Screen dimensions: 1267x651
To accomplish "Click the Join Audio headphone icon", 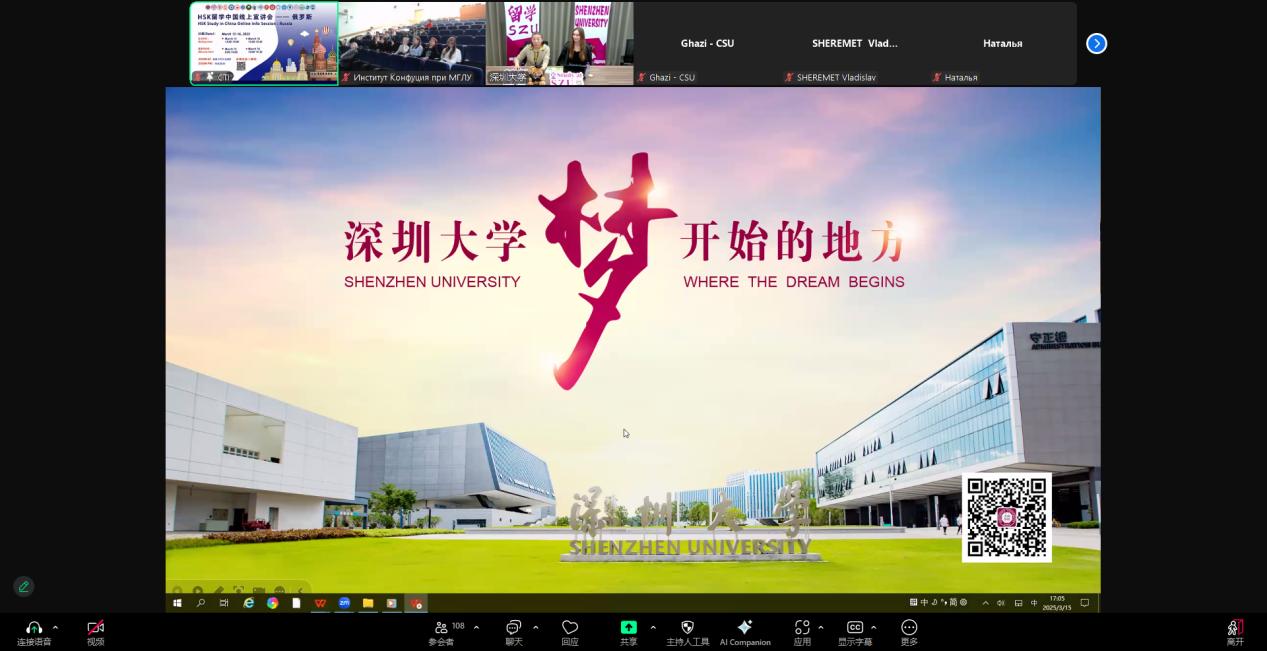I will [x=34, y=628].
